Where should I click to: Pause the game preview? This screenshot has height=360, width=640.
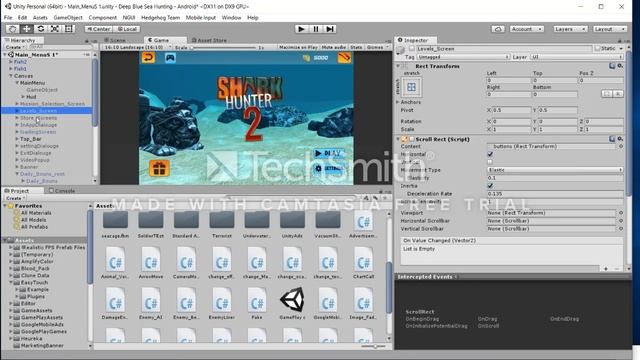316,29
